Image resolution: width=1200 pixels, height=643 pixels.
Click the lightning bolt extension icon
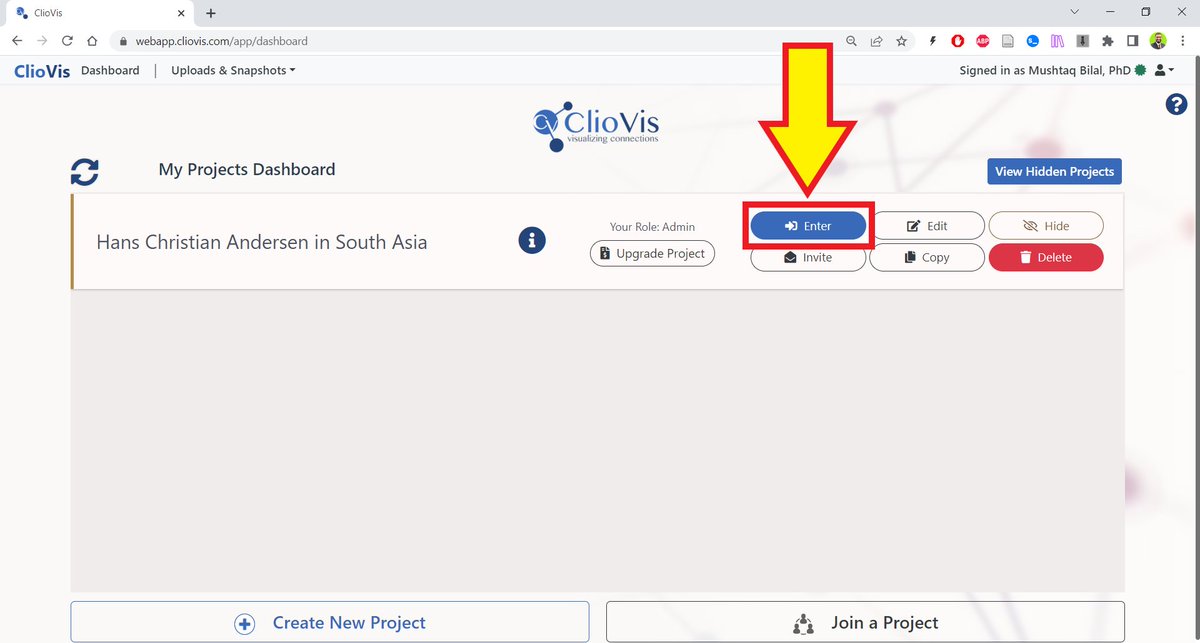933,41
